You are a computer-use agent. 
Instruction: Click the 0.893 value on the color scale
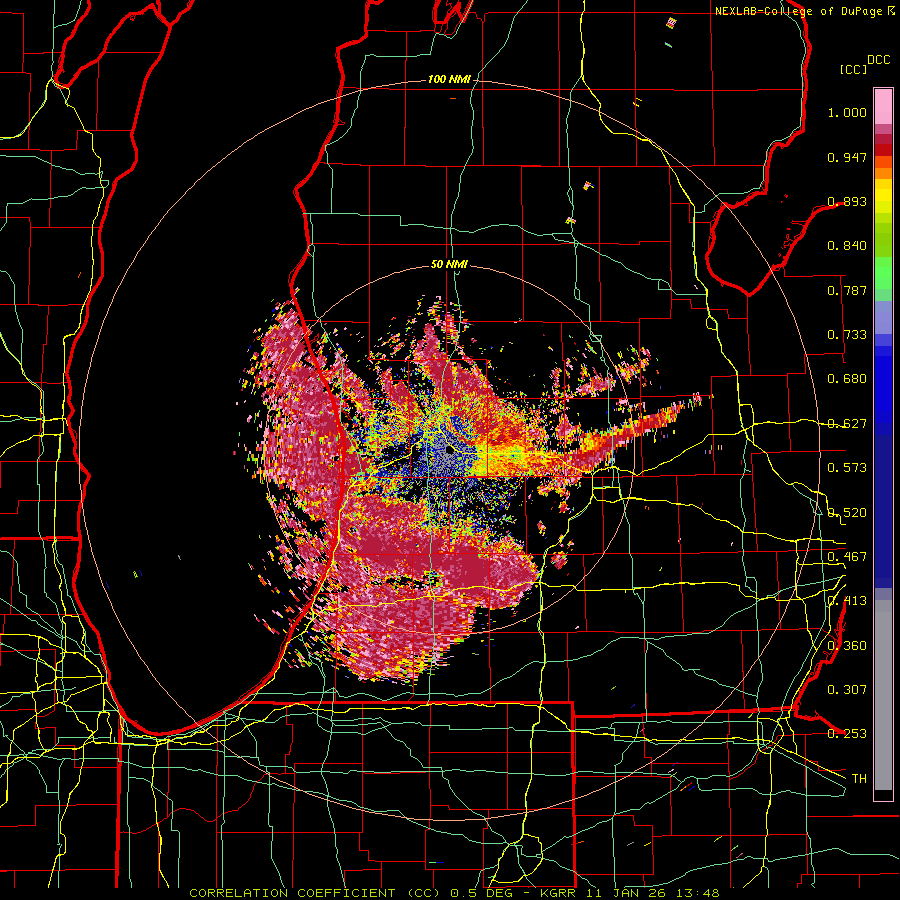coord(847,201)
